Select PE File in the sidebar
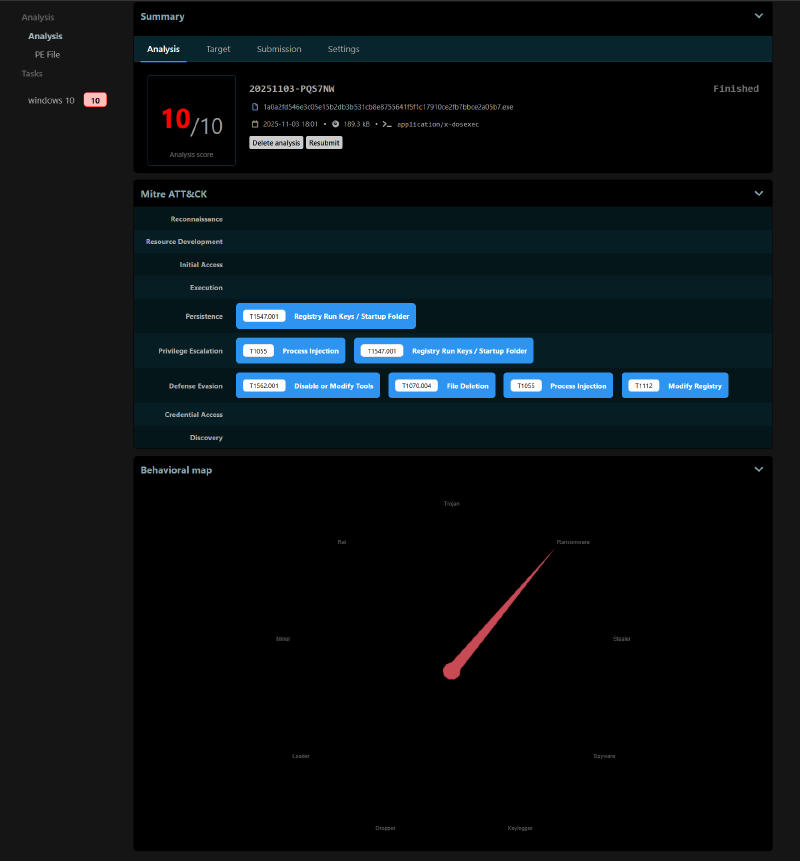800x861 pixels. (47, 54)
